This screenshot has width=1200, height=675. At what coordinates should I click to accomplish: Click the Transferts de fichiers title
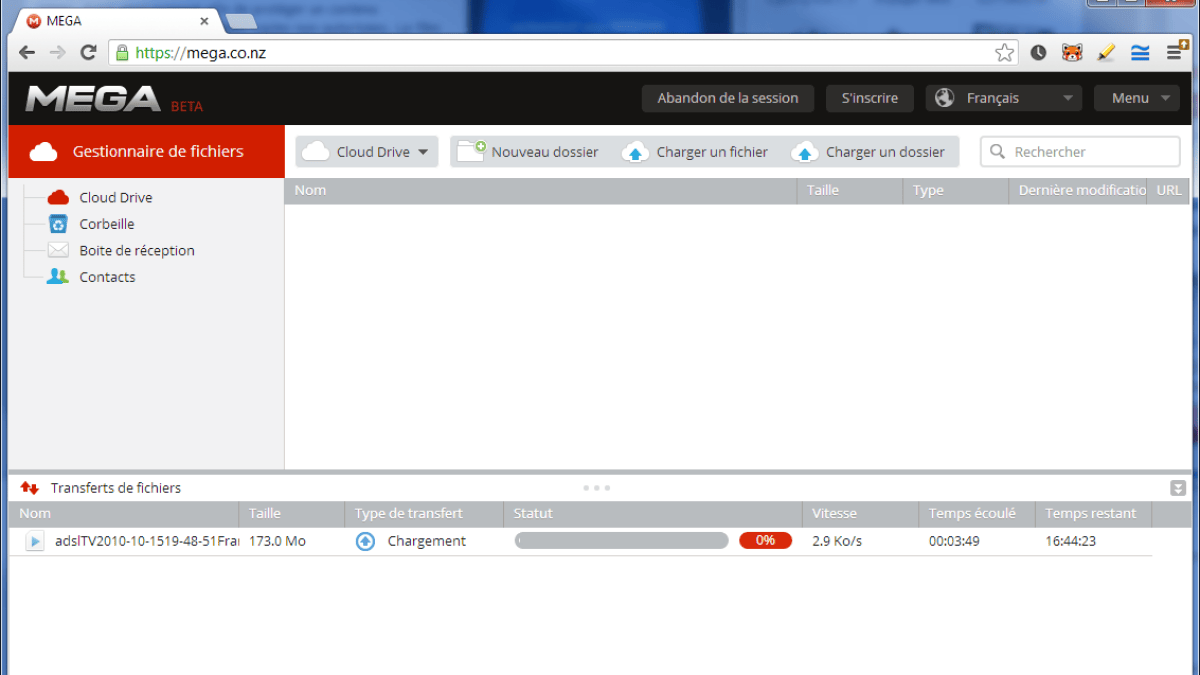(116, 488)
